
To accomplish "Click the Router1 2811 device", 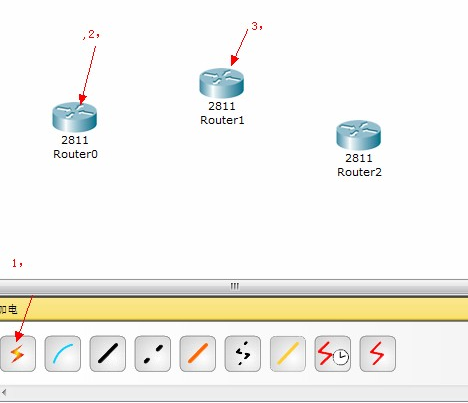I will 222,83.
